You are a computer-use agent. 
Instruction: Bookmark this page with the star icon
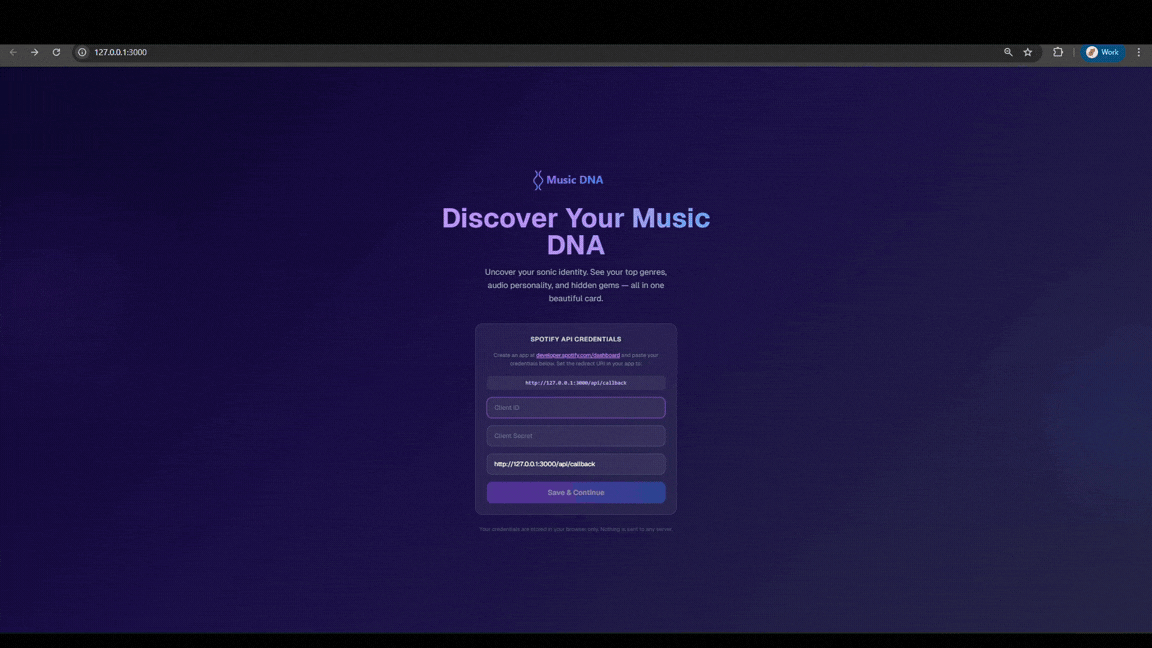(x=1027, y=52)
